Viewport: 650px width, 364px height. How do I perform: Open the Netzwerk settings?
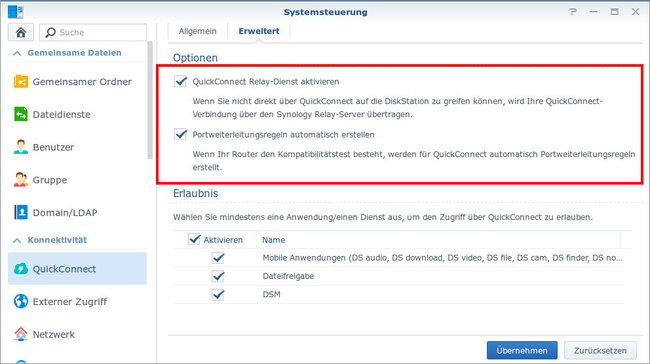pos(77,334)
